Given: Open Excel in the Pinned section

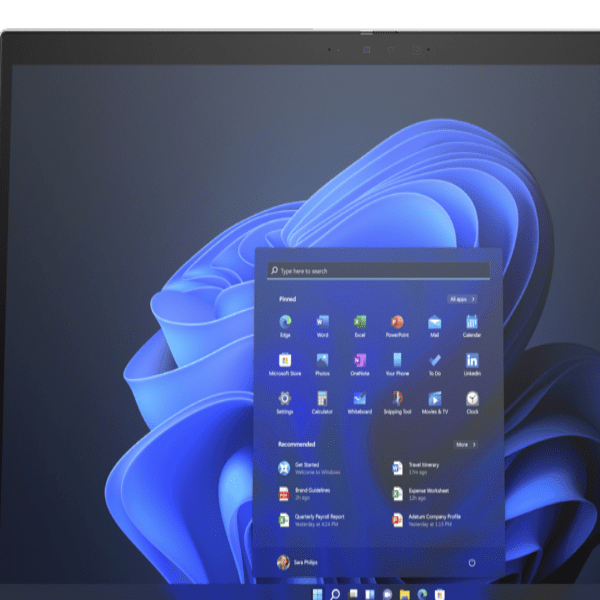Looking at the screenshot, I should (x=360, y=326).
